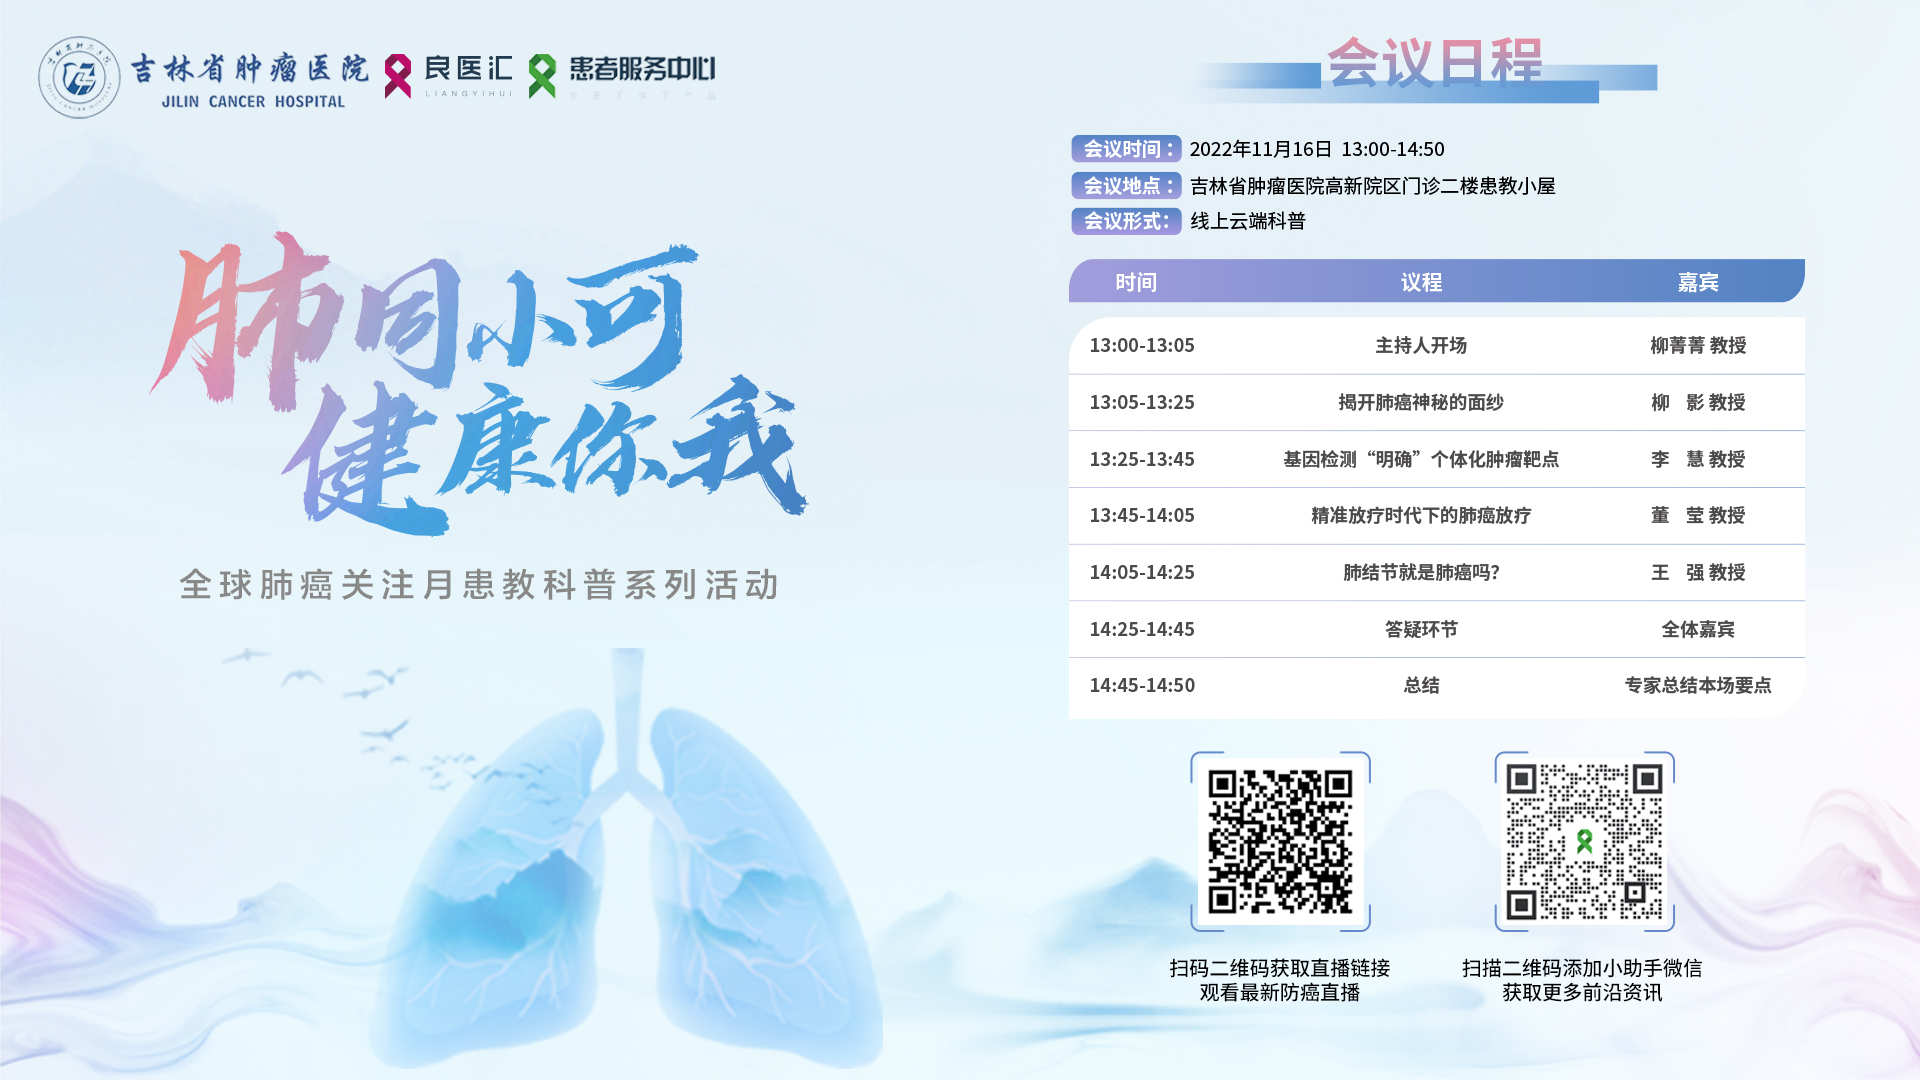Click the caption 获取更多前沿资讯
The width and height of the screenshot is (1920, 1080).
1582,992
